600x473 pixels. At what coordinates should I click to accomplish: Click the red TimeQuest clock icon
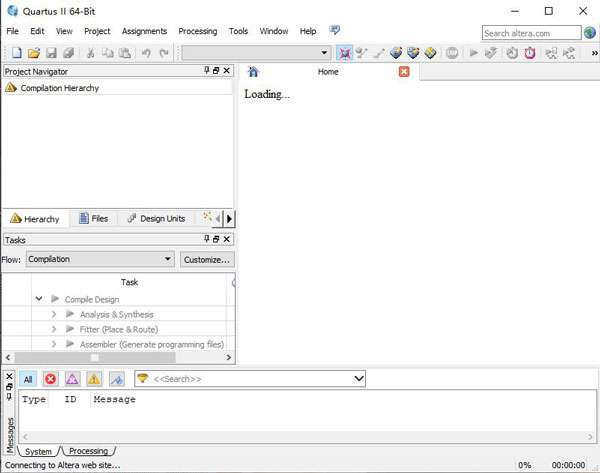pyautogui.click(x=530, y=52)
